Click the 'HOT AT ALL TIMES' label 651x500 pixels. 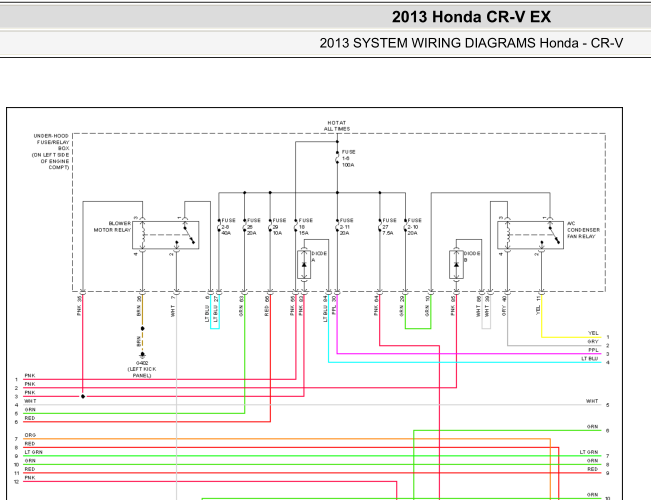tap(337, 126)
